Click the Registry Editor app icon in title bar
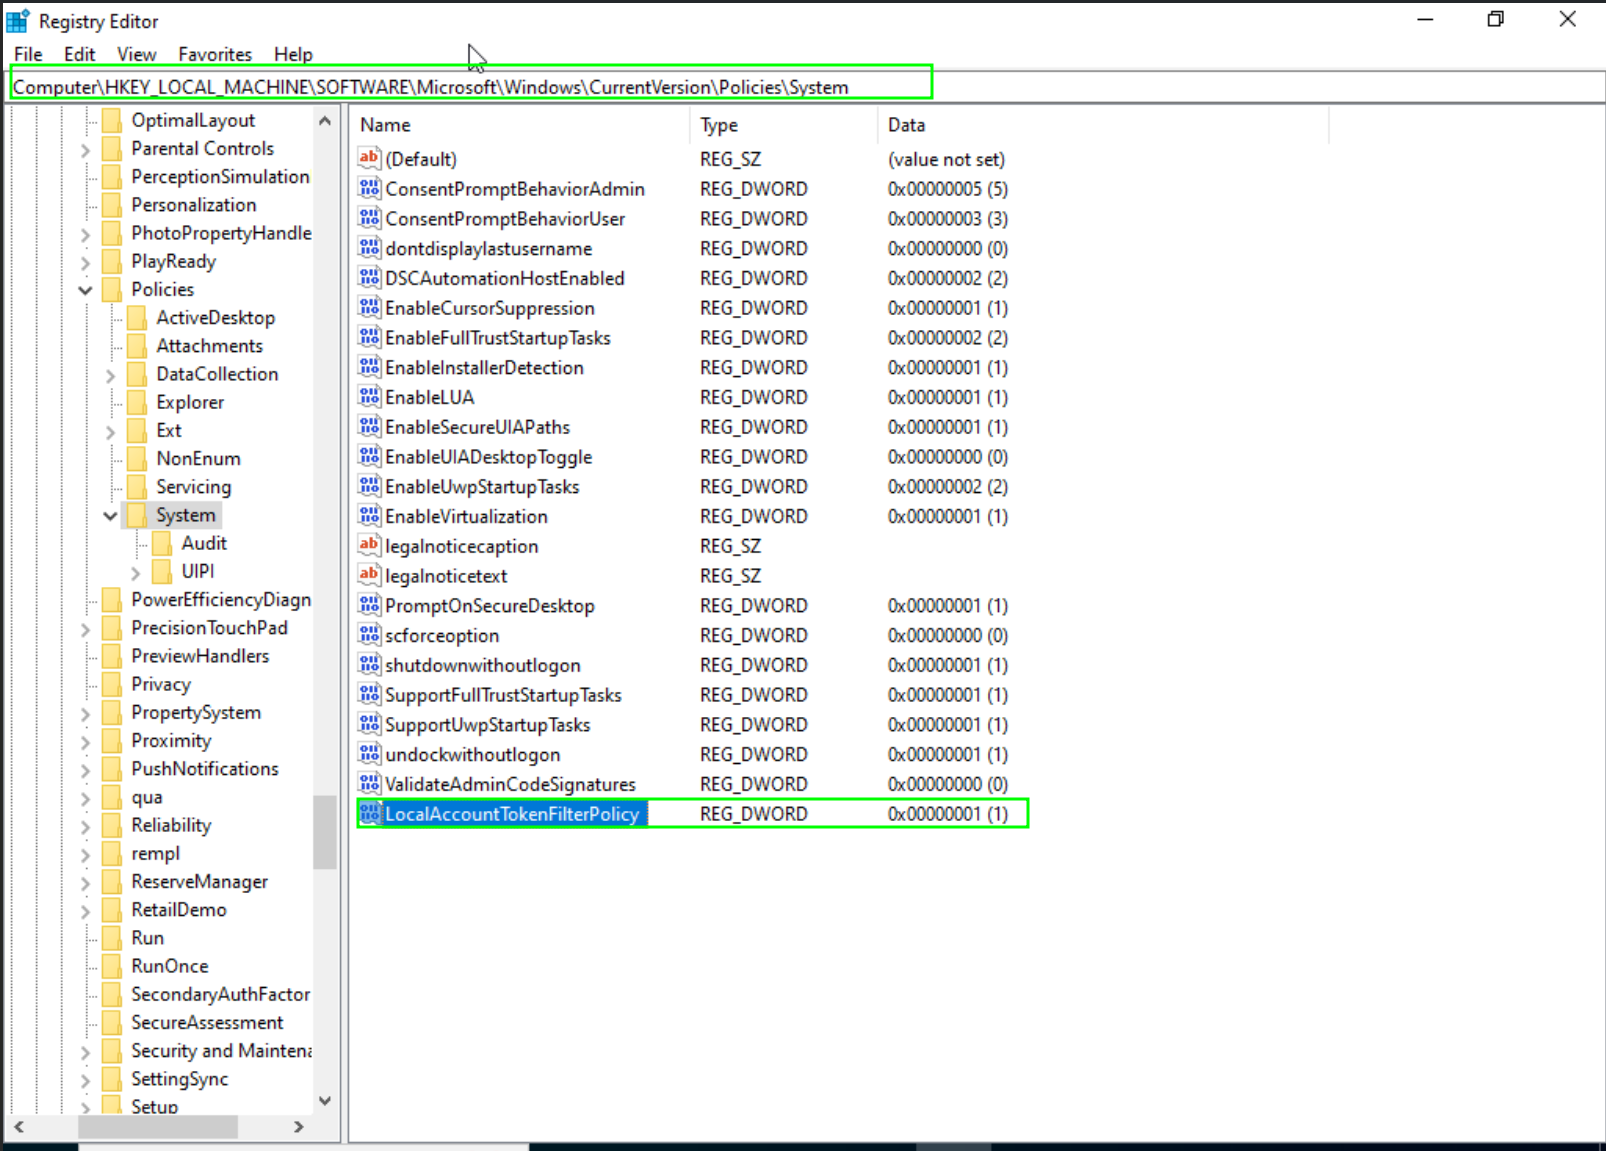Image resolution: width=1606 pixels, height=1151 pixels. (x=18, y=21)
